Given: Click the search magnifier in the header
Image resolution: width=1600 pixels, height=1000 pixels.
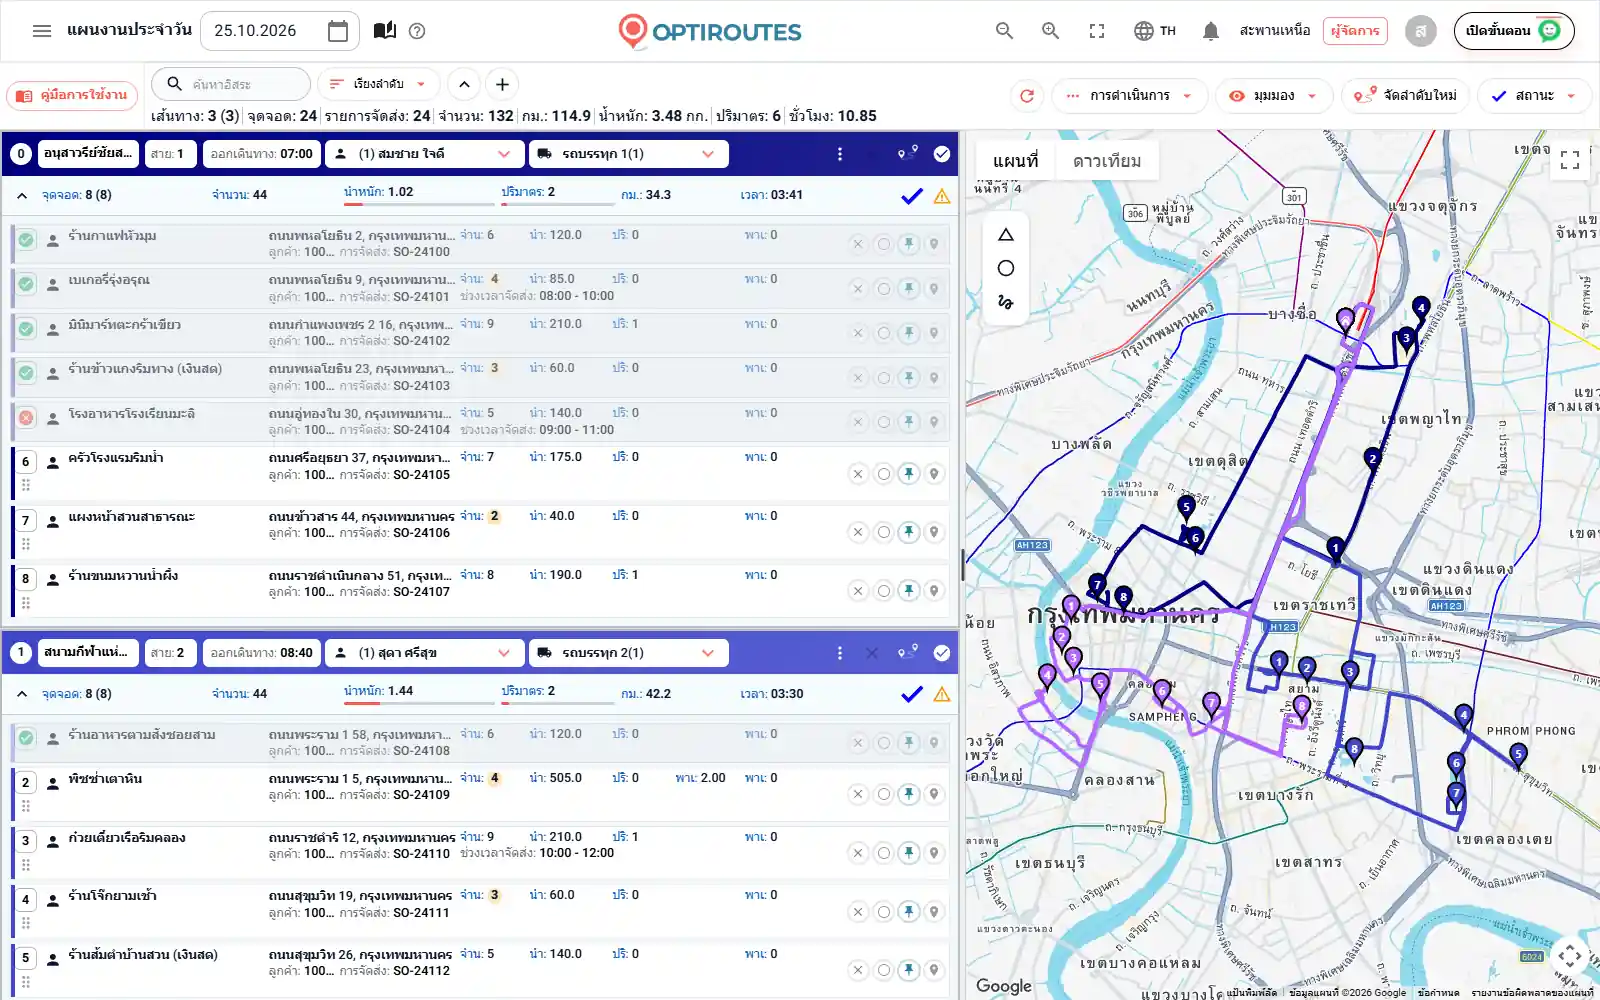Looking at the screenshot, I should coord(1005,31).
